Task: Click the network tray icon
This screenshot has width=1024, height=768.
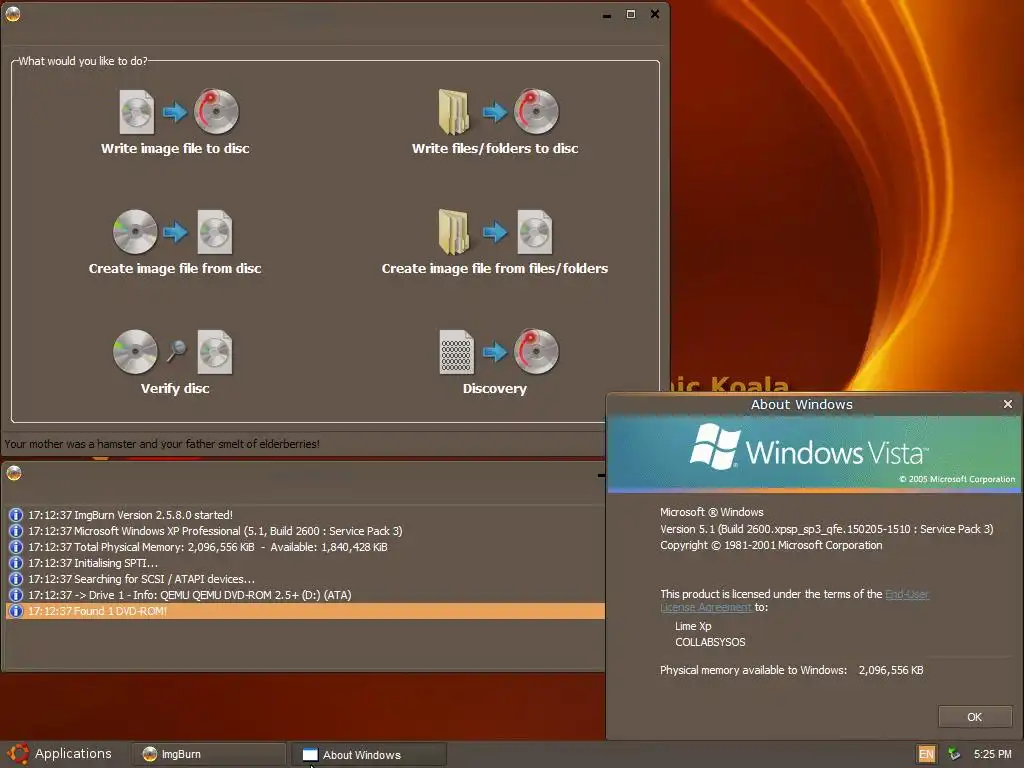Action: (x=954, y=754)
